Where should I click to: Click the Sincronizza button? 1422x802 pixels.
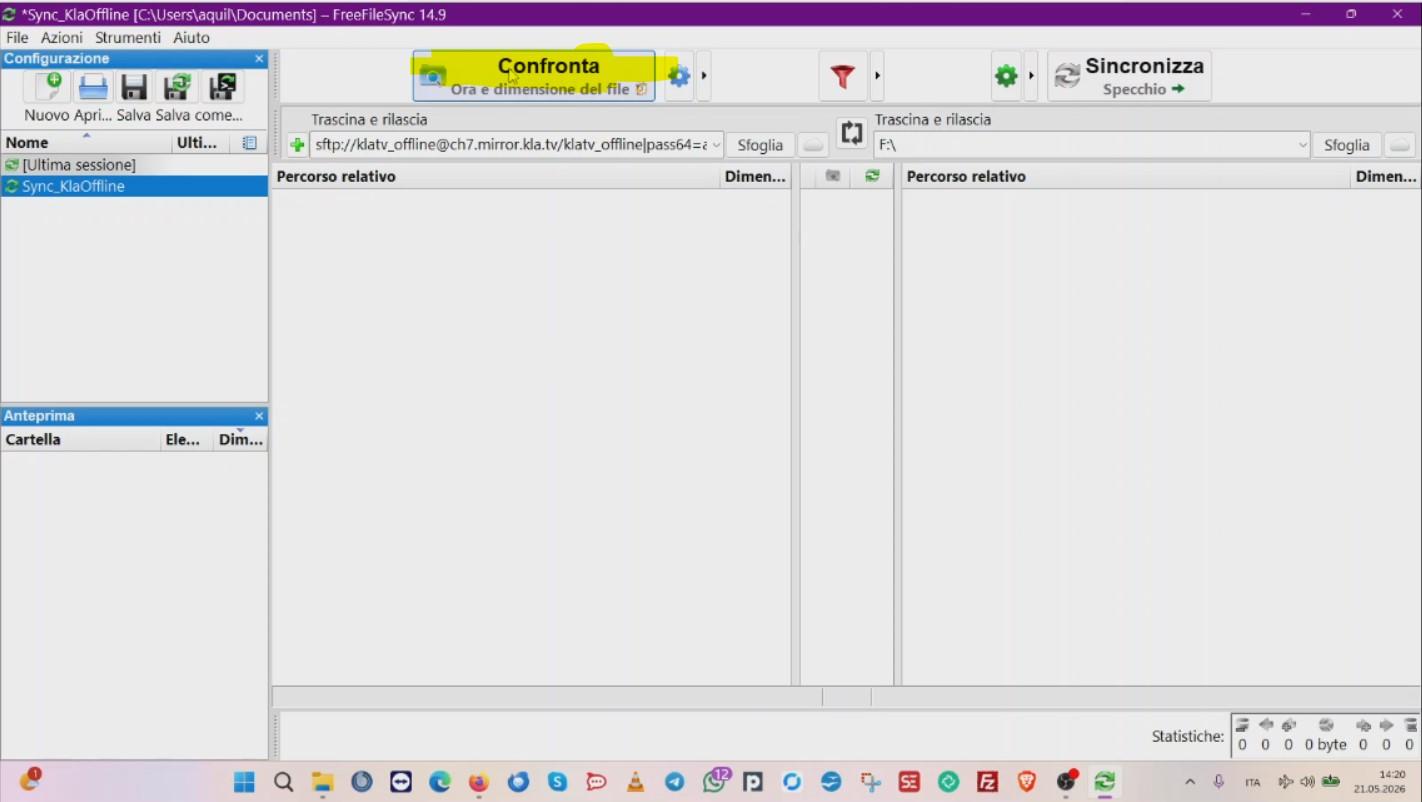click(x=1129, y=76)
